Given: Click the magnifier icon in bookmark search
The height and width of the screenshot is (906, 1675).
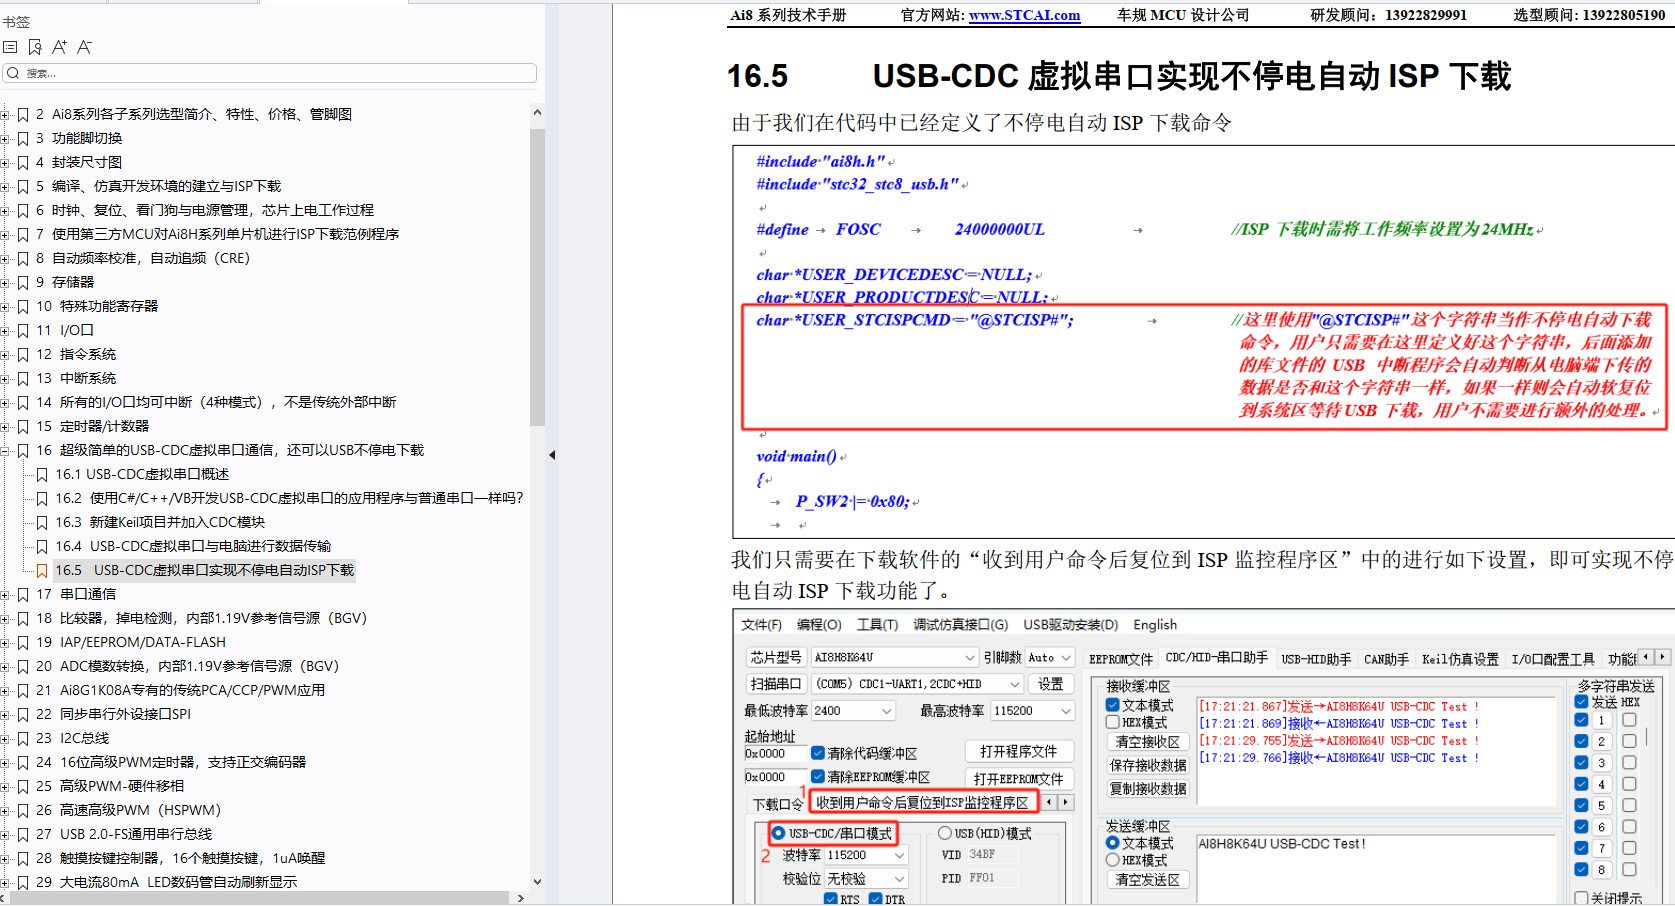Looking at the screenshot, I should tap(13, 73).
